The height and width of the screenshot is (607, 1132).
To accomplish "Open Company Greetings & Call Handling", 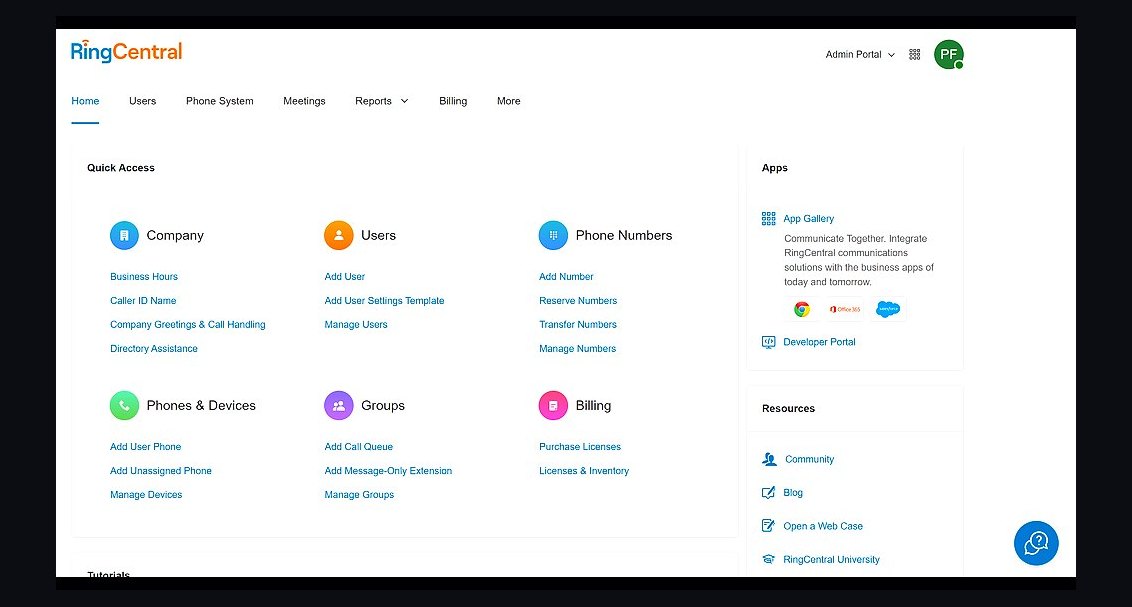I will click(188, 325).
